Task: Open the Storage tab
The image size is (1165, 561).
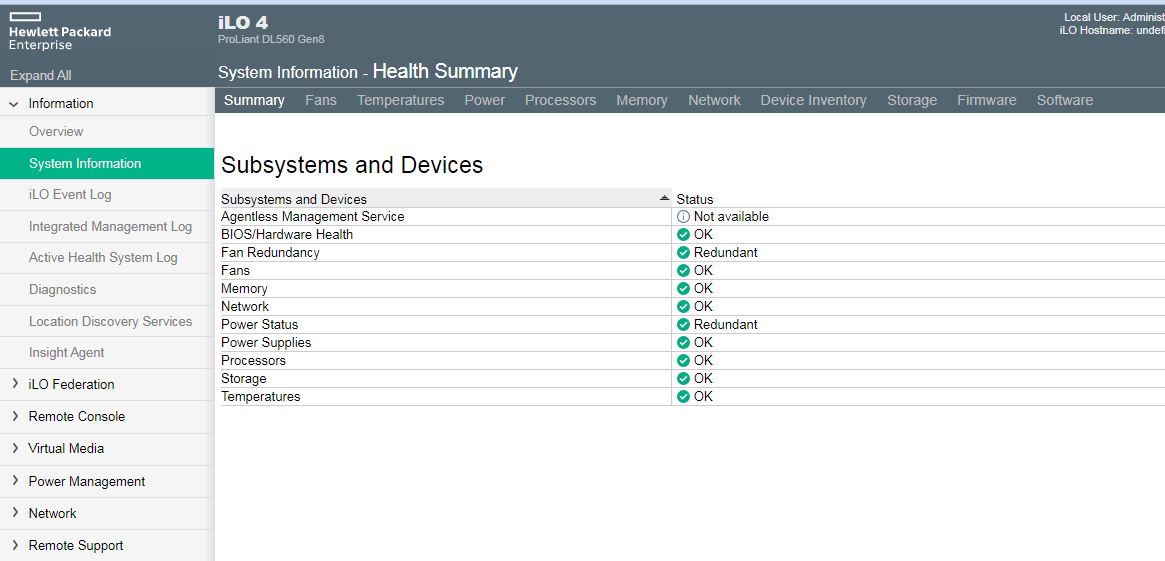Action: tap(912, 100)
